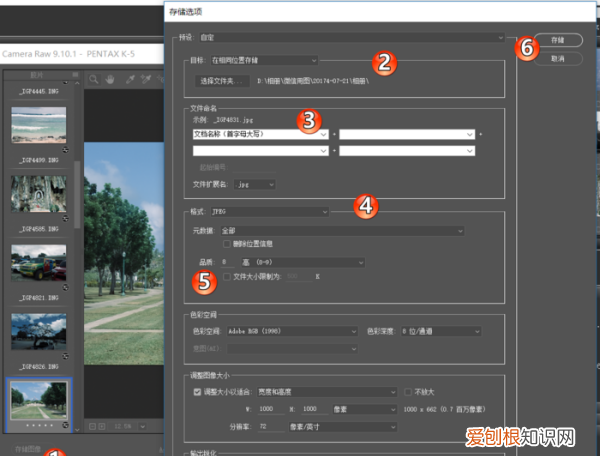Select the Zoom tool in Camera Raw toolbar

coord(92,77)
